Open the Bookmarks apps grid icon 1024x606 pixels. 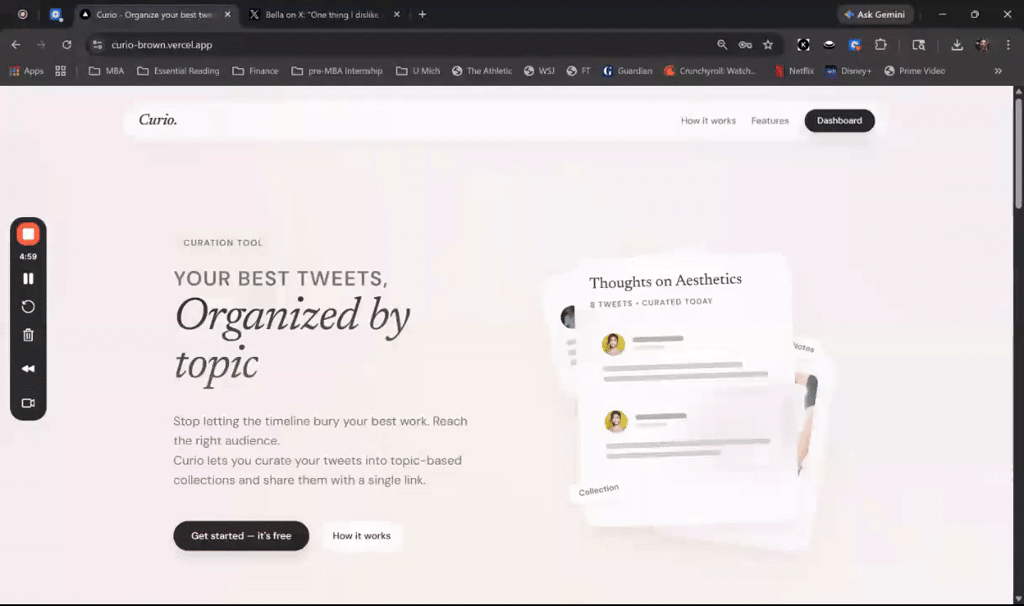pyautogui.click(x=60, y=71)
